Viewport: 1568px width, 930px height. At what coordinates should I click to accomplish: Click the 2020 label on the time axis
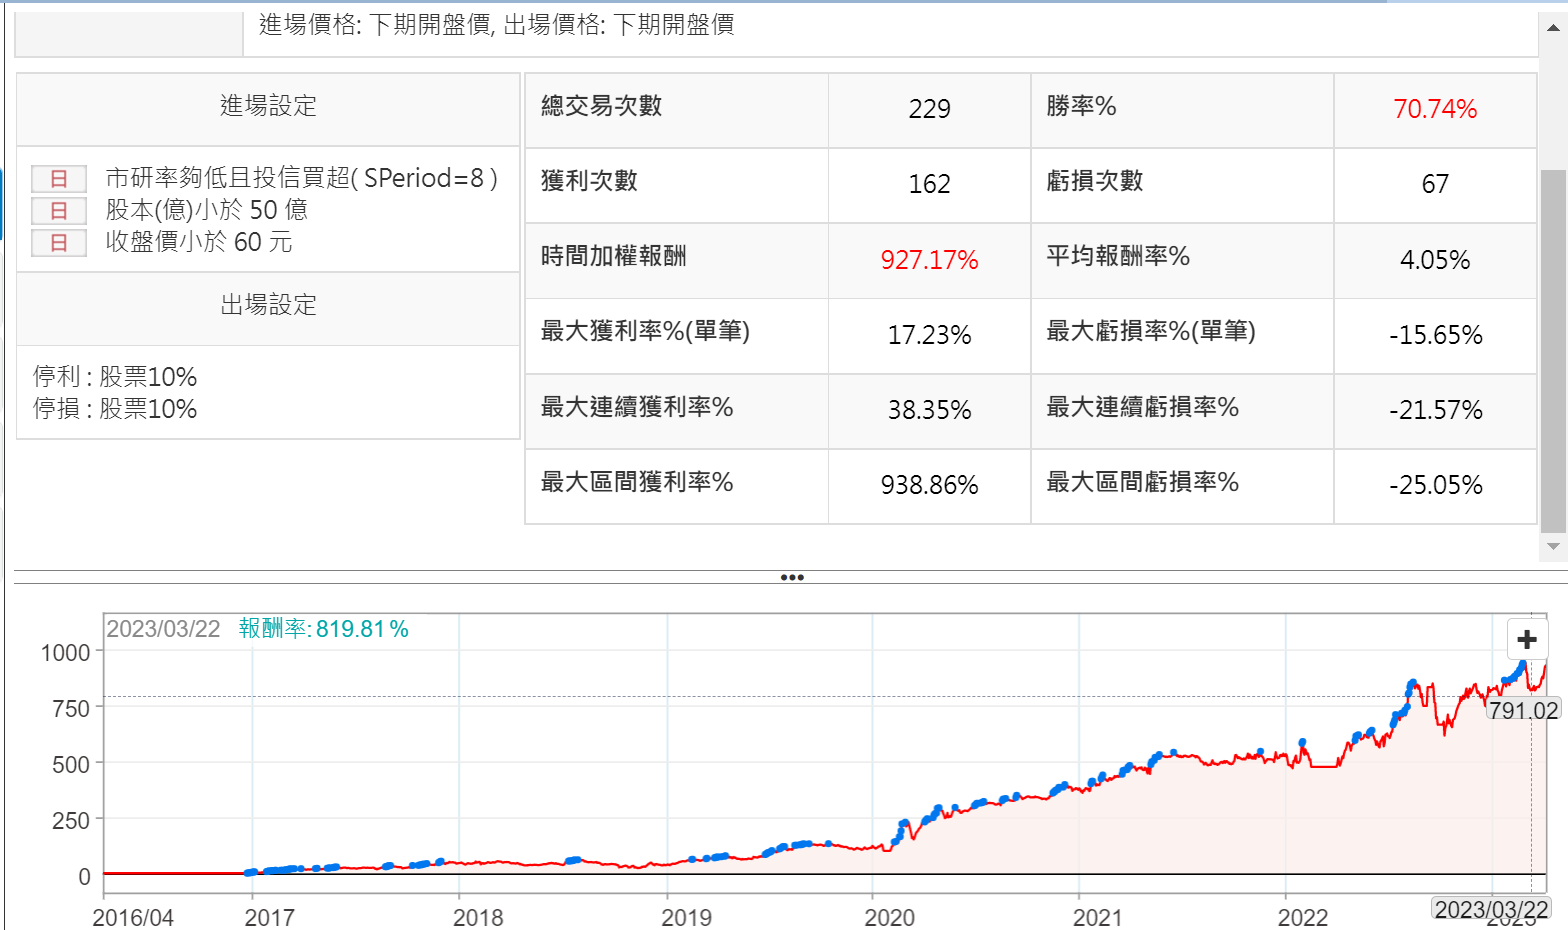889,917
